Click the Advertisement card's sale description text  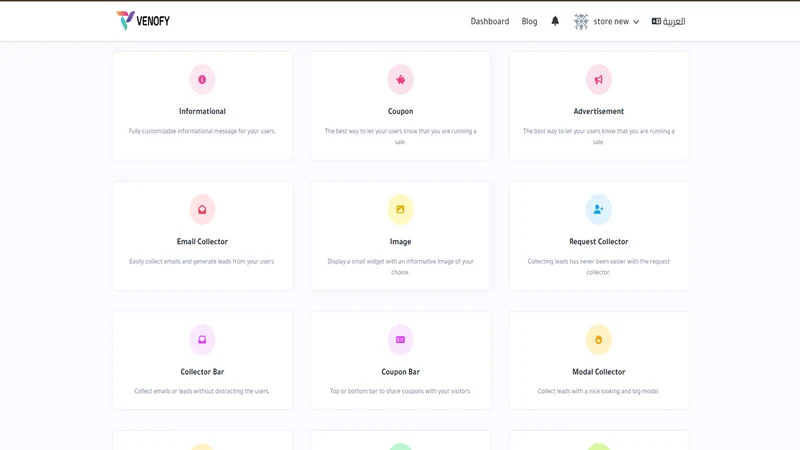point(598,137)
